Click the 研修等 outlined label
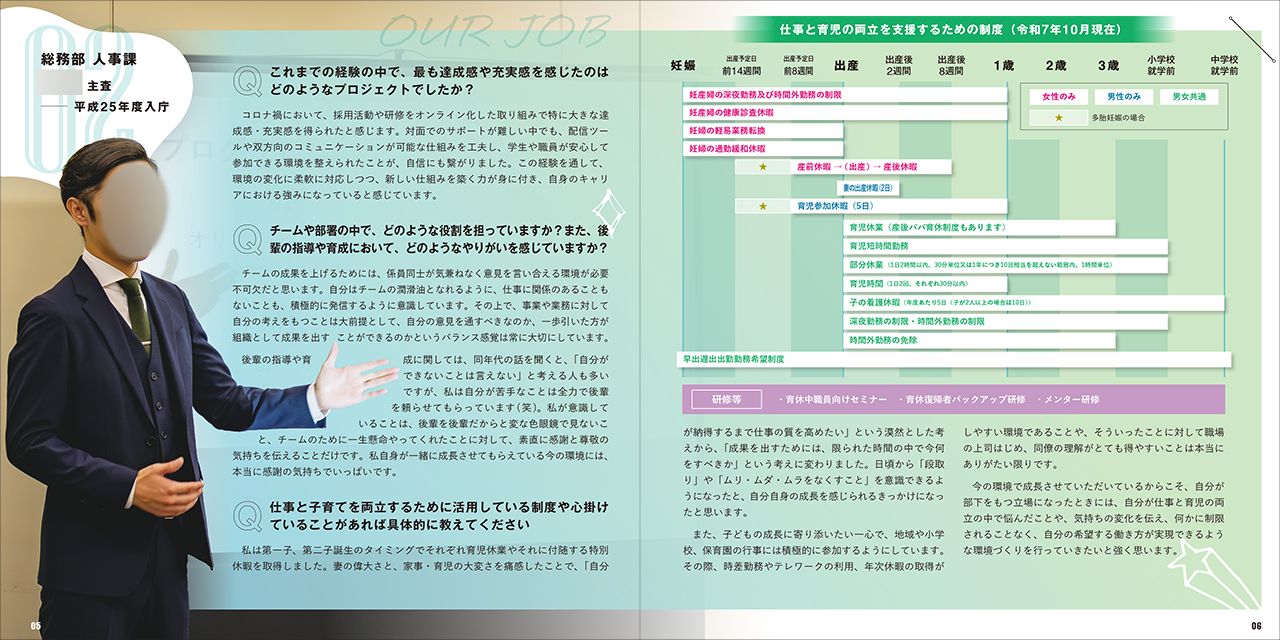1280x640 pixels. coord(726,399)
